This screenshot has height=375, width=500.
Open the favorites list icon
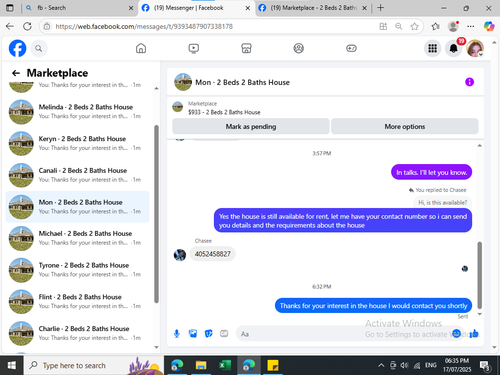[x=435, y=26]
